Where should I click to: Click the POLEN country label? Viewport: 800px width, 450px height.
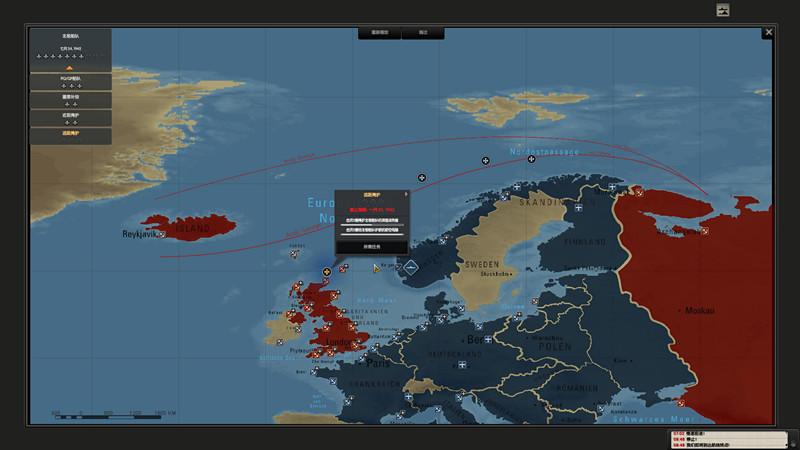click(x=556, y=346)
